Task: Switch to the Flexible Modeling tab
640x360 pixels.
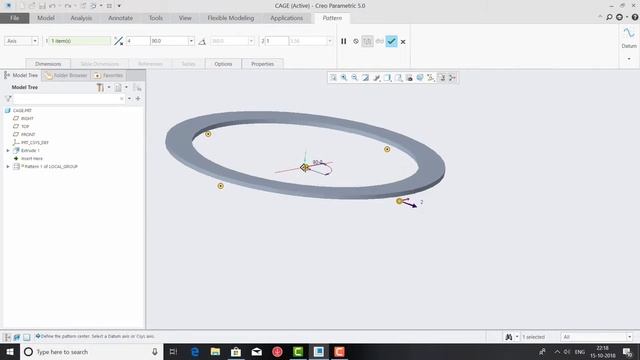Action: 231,18
